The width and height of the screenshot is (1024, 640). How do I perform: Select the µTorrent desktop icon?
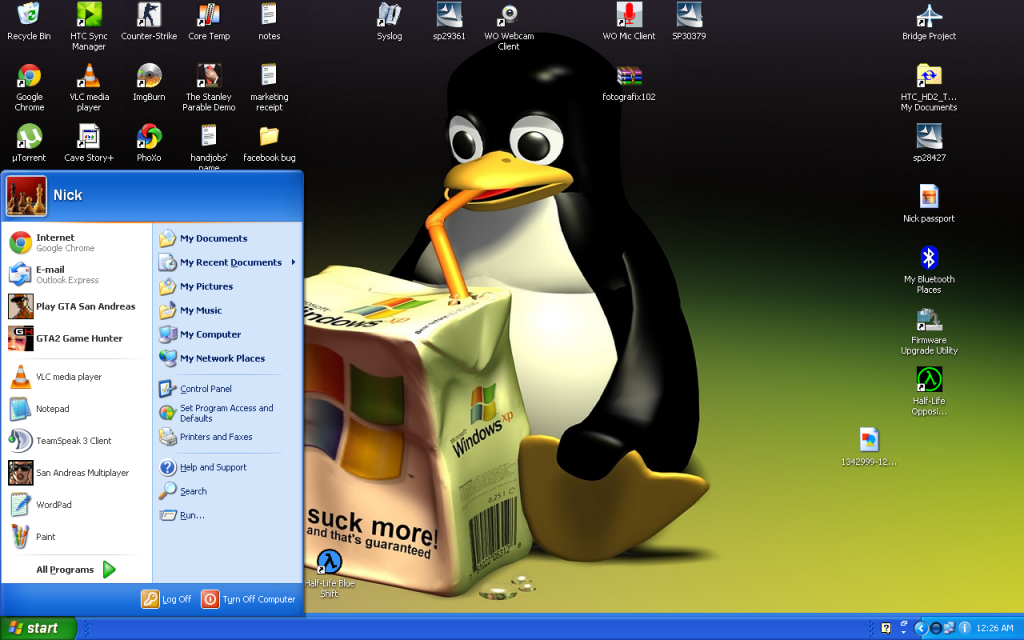[29, 143]
